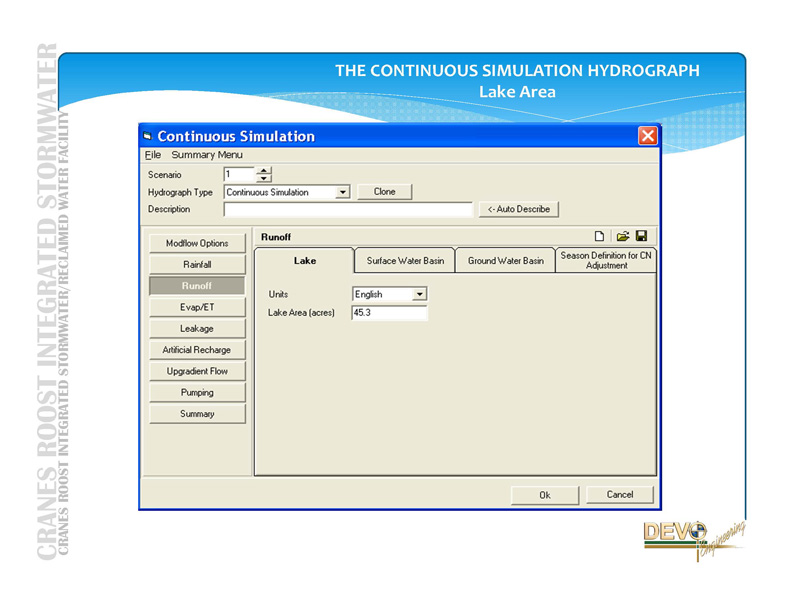
Task: Increase Scenario number with up arrow
Action: click(264, 170)
